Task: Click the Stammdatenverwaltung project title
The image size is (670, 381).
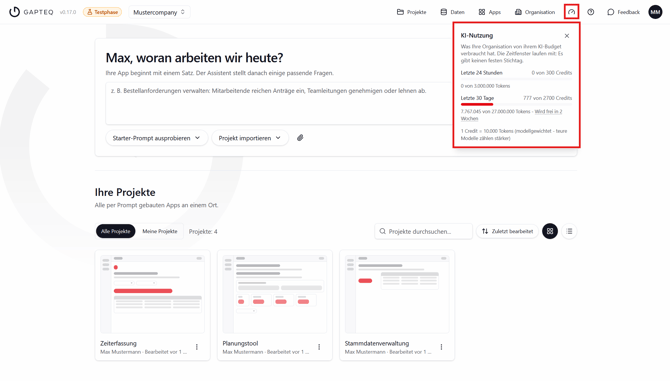Action: tap(377, 343)
